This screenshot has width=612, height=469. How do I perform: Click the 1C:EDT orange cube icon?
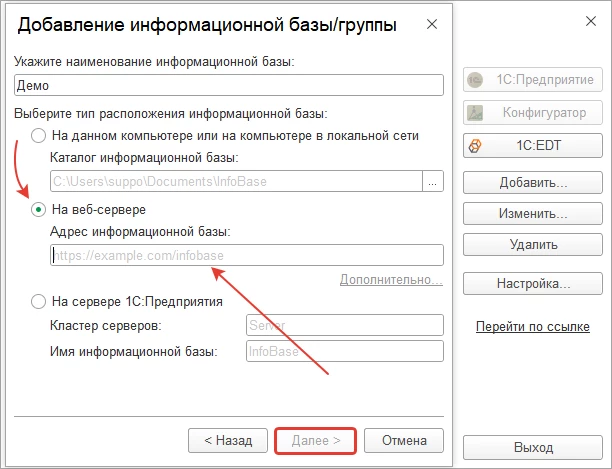click(x=475, y=146)
